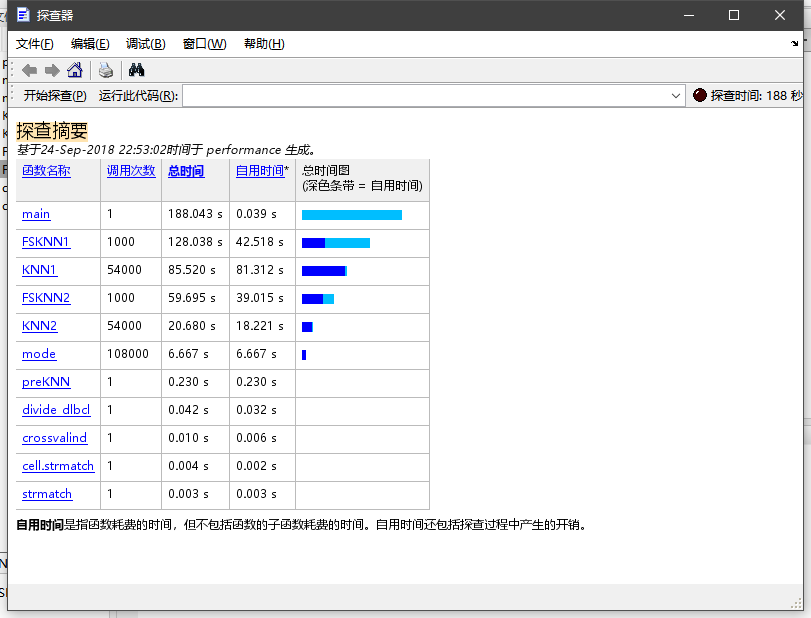Click the forward arrow toolbar icon

pyautogui.click(x=52, y=70)
